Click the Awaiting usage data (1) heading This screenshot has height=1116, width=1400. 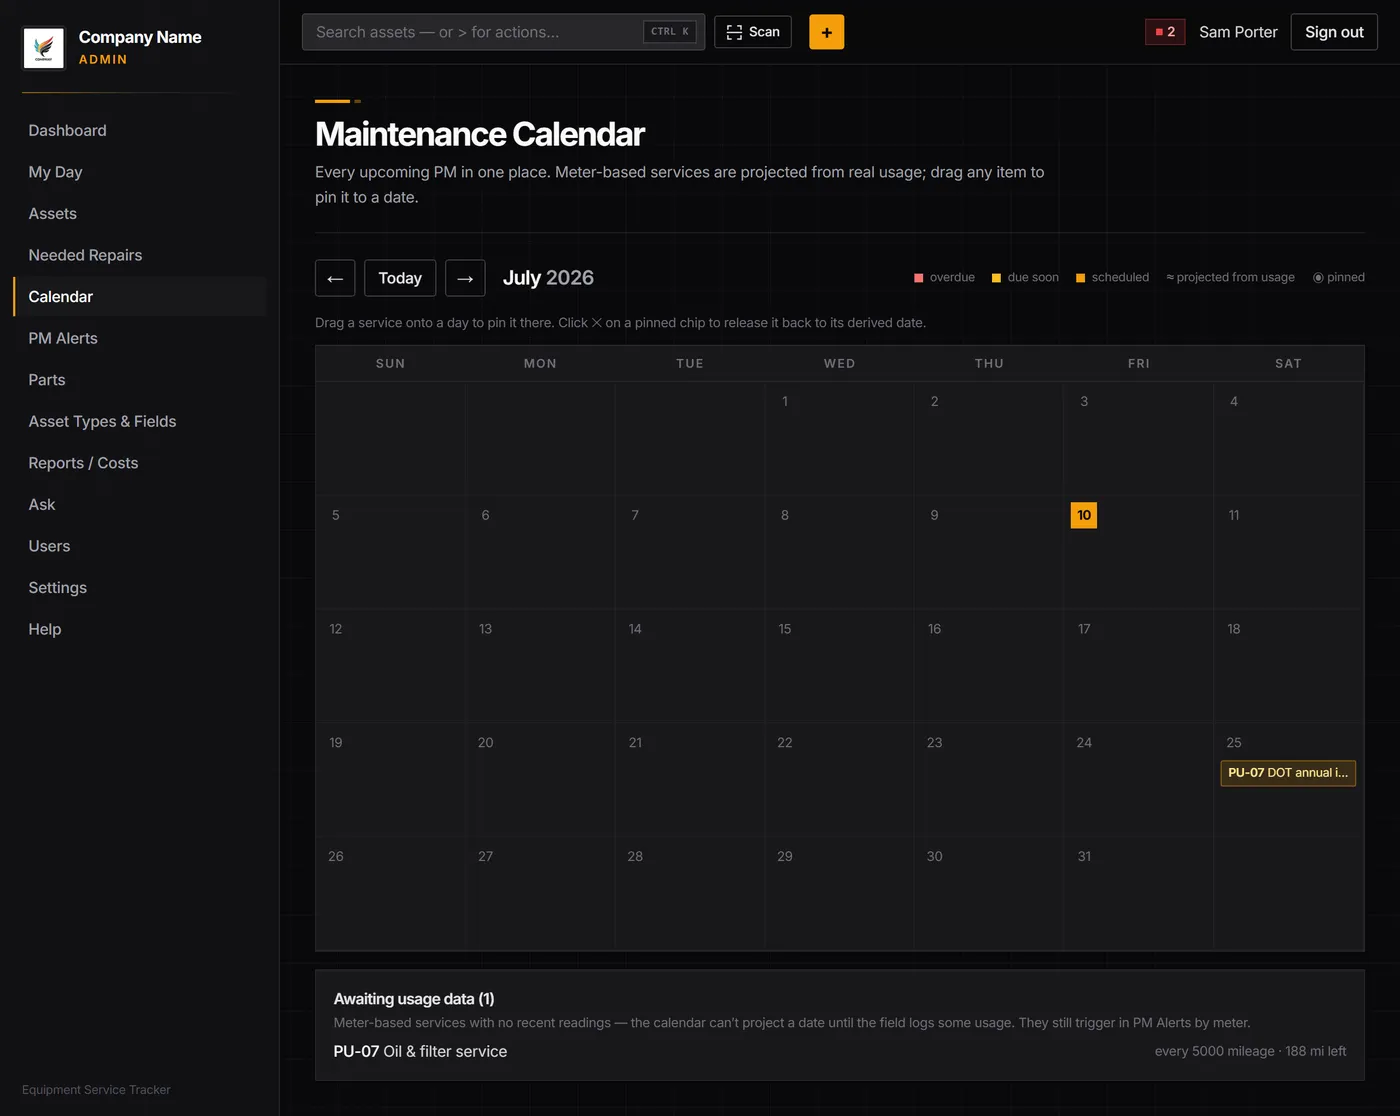point(414,999)
